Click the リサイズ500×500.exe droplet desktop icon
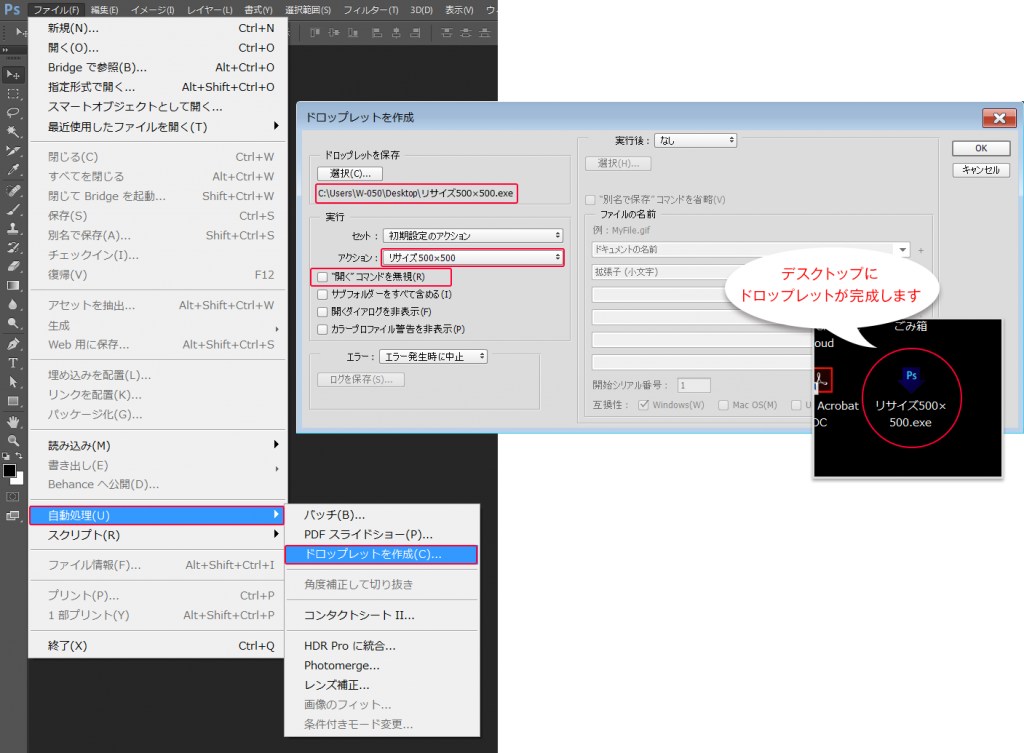Viewport: 1024px width, 753px height. (911, 398)
